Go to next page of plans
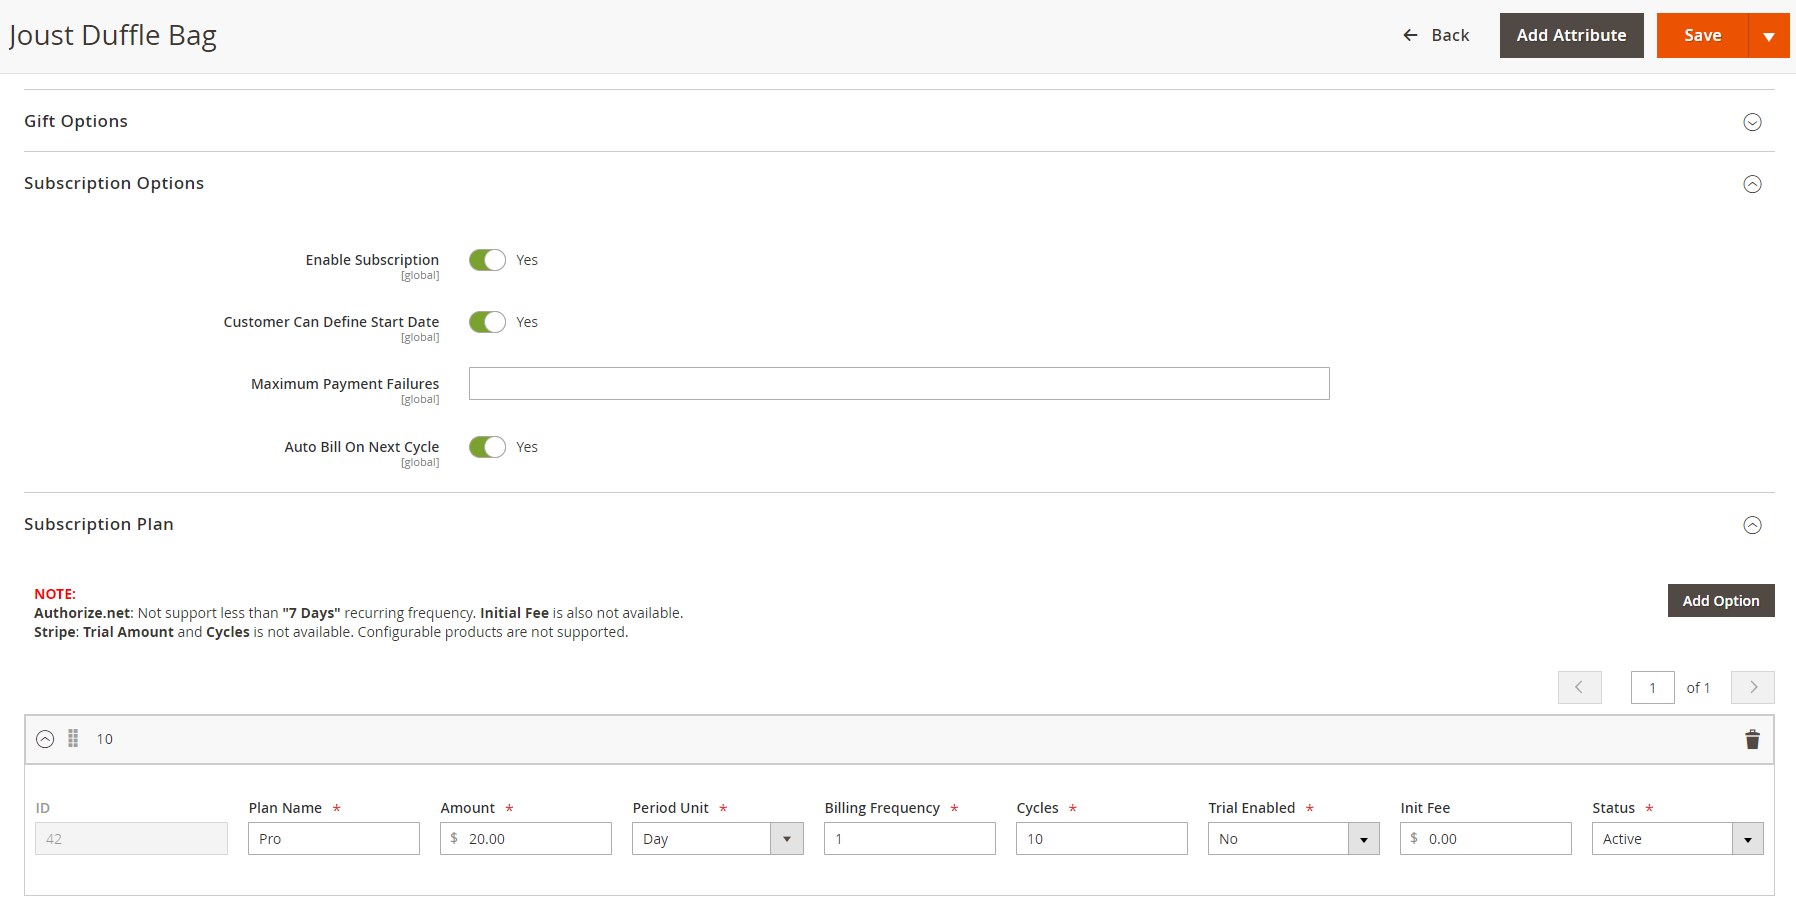The width and height of the screenshot is (1796, 907). 1752,688
